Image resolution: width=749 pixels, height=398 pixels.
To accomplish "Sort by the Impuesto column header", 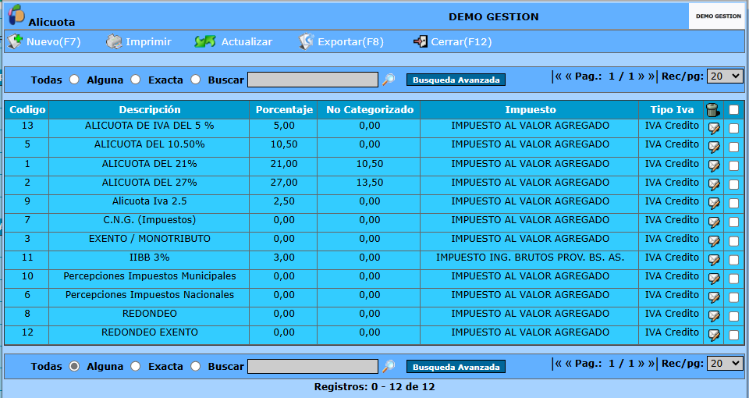I will point(530,110).
